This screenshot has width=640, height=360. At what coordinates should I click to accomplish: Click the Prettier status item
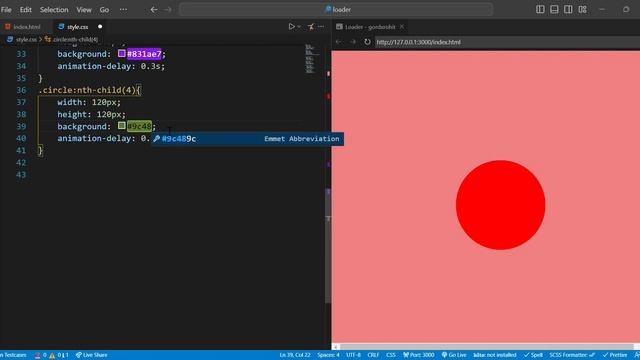coord(615,355)
